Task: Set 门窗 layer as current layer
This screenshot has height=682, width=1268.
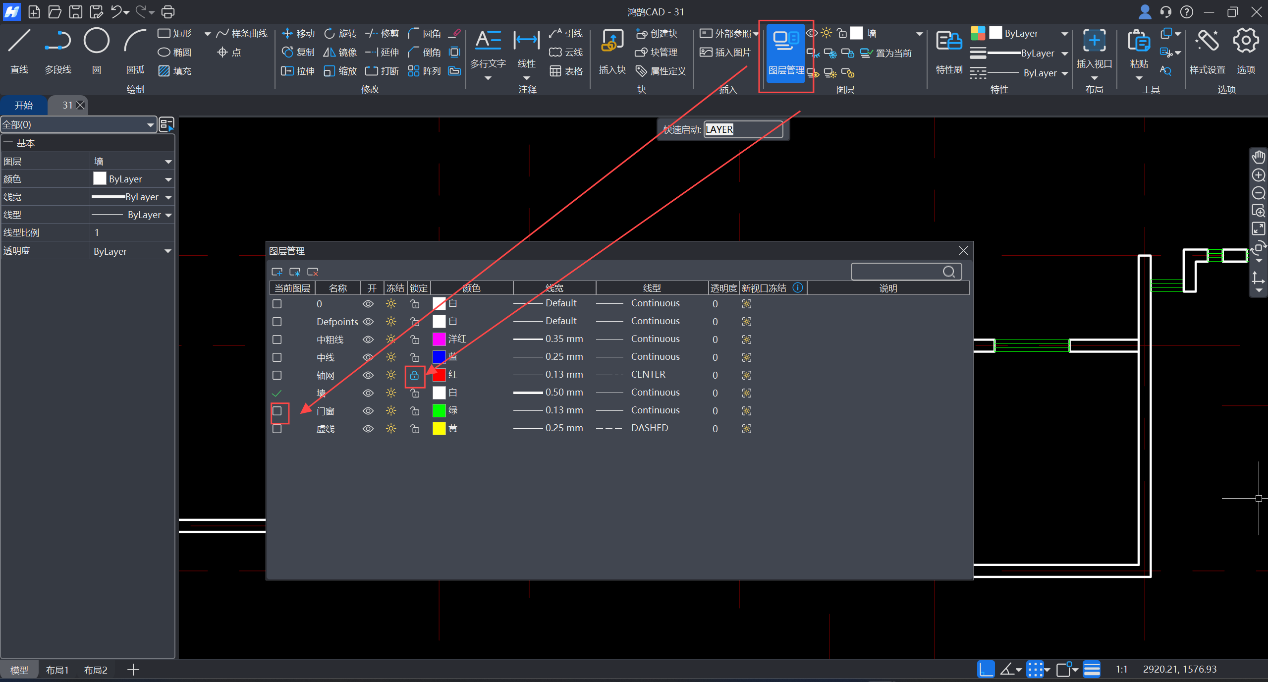Action: pos(278,411)
